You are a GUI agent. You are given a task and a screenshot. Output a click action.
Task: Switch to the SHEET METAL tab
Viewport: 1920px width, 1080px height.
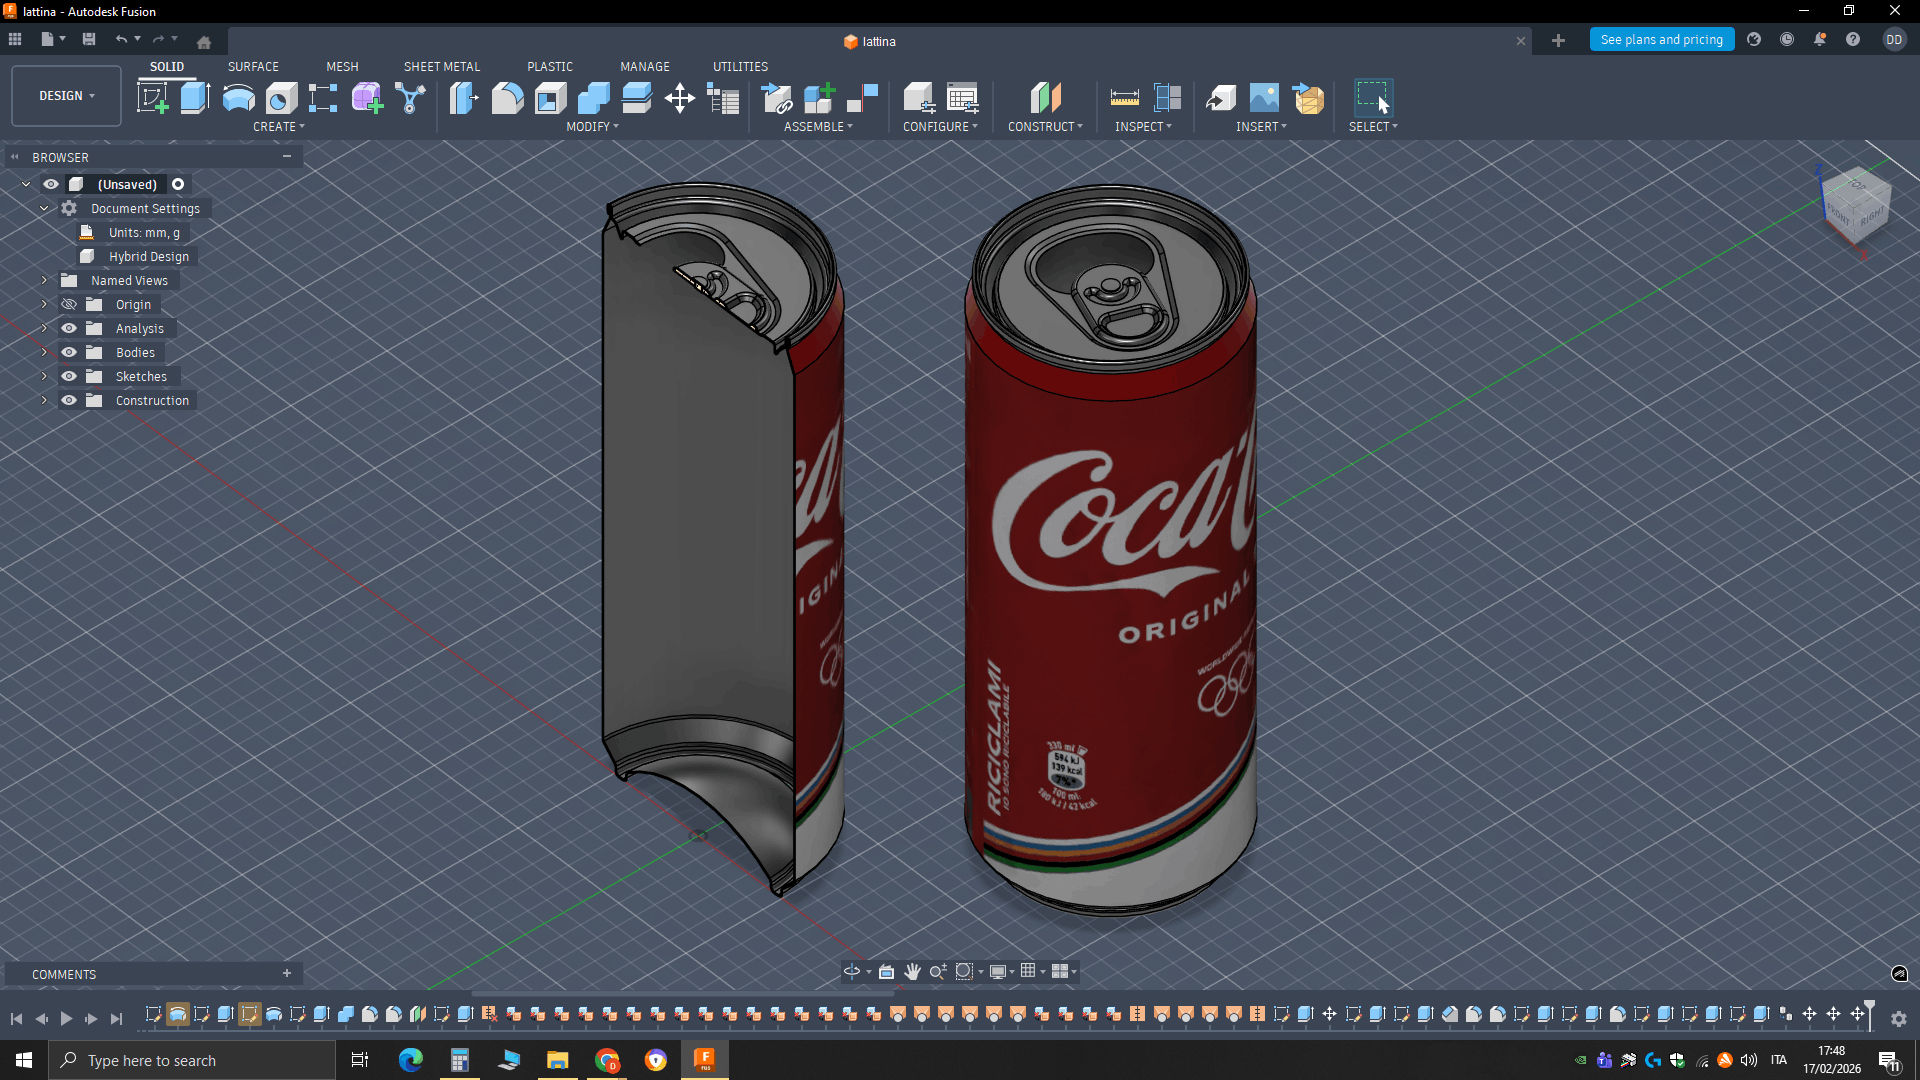pos(441,66)
